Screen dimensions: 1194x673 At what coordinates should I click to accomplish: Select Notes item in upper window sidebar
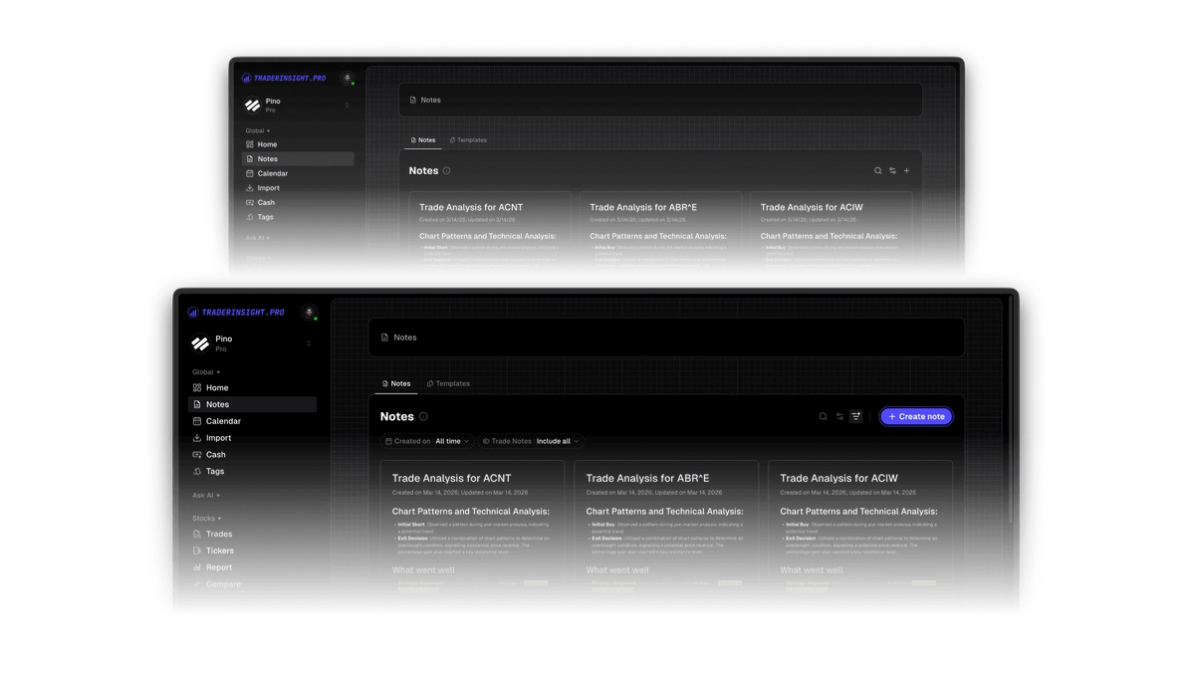[298, 158]
